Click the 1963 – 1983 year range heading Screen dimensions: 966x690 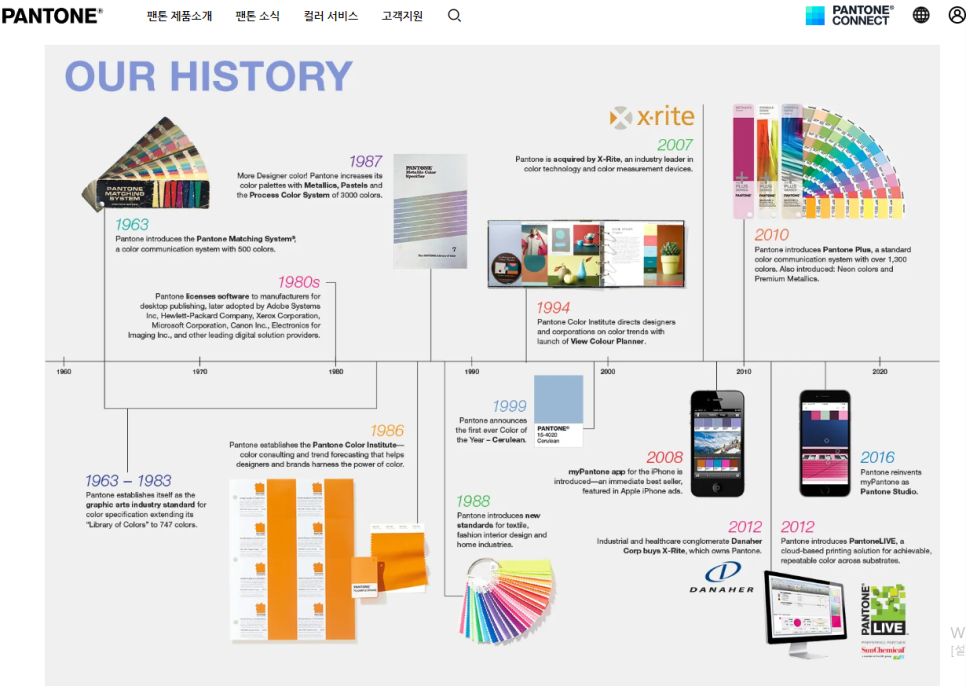[x=128, y=481]
